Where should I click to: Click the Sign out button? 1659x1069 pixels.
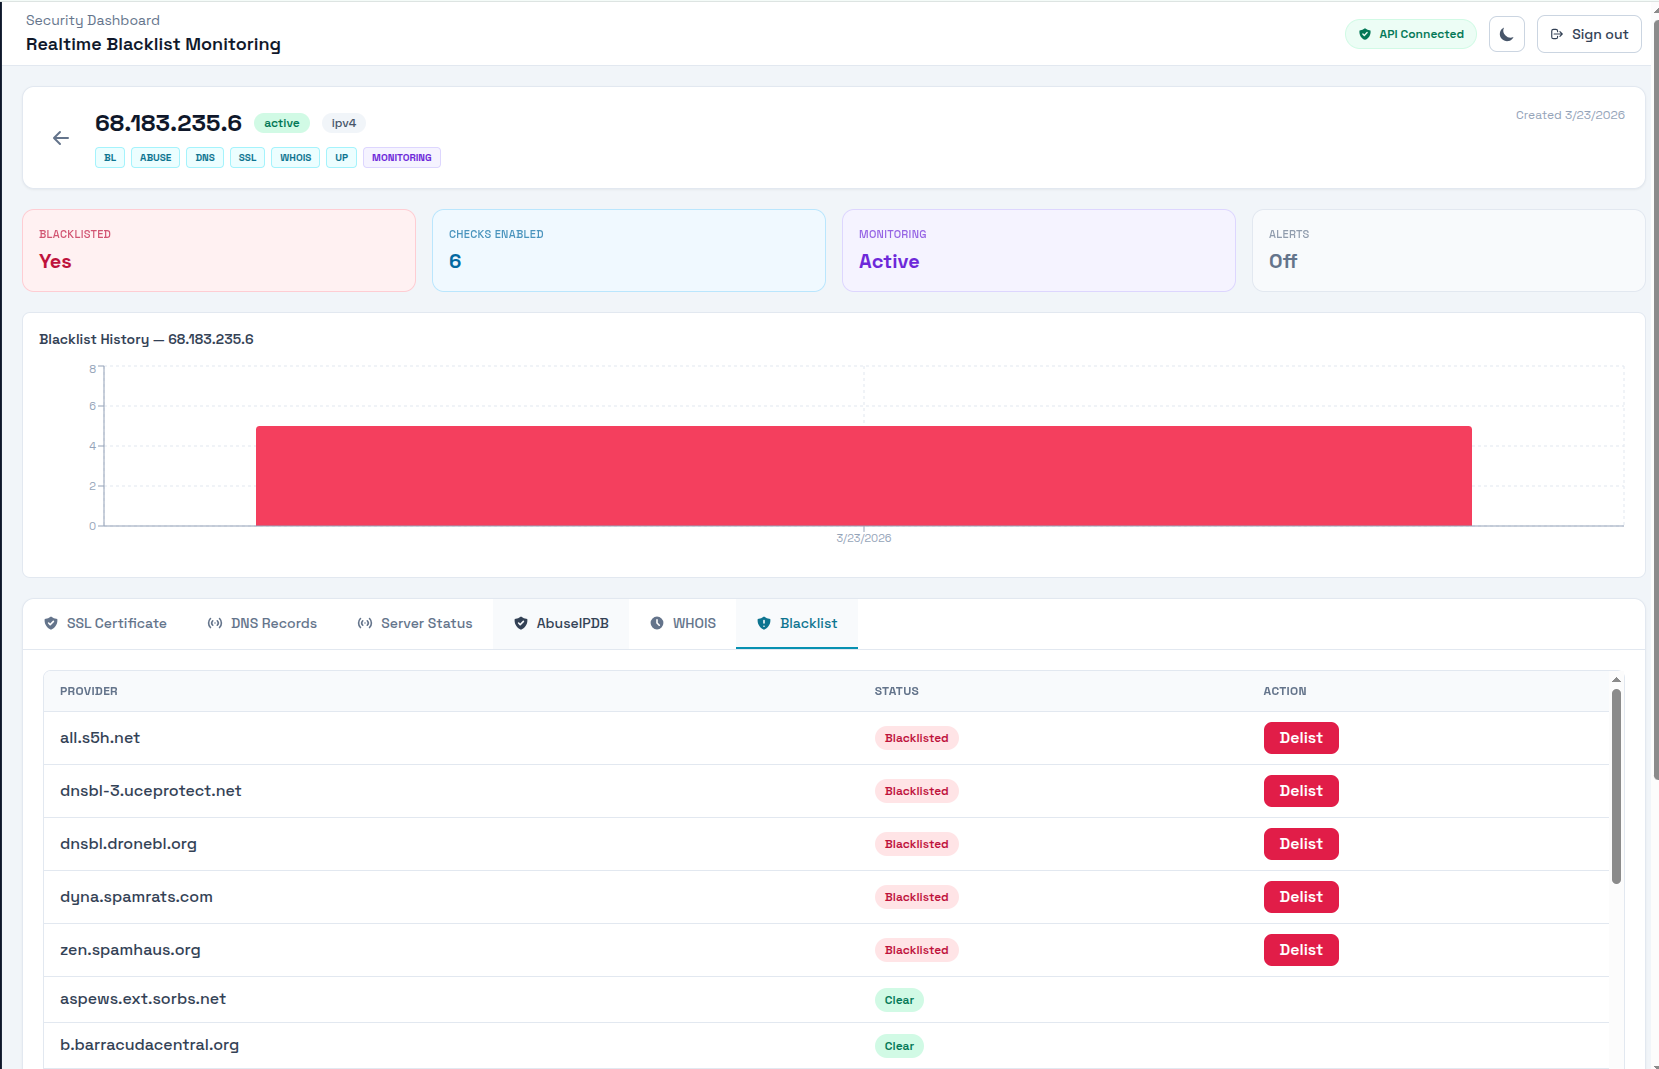(1589, 34)
